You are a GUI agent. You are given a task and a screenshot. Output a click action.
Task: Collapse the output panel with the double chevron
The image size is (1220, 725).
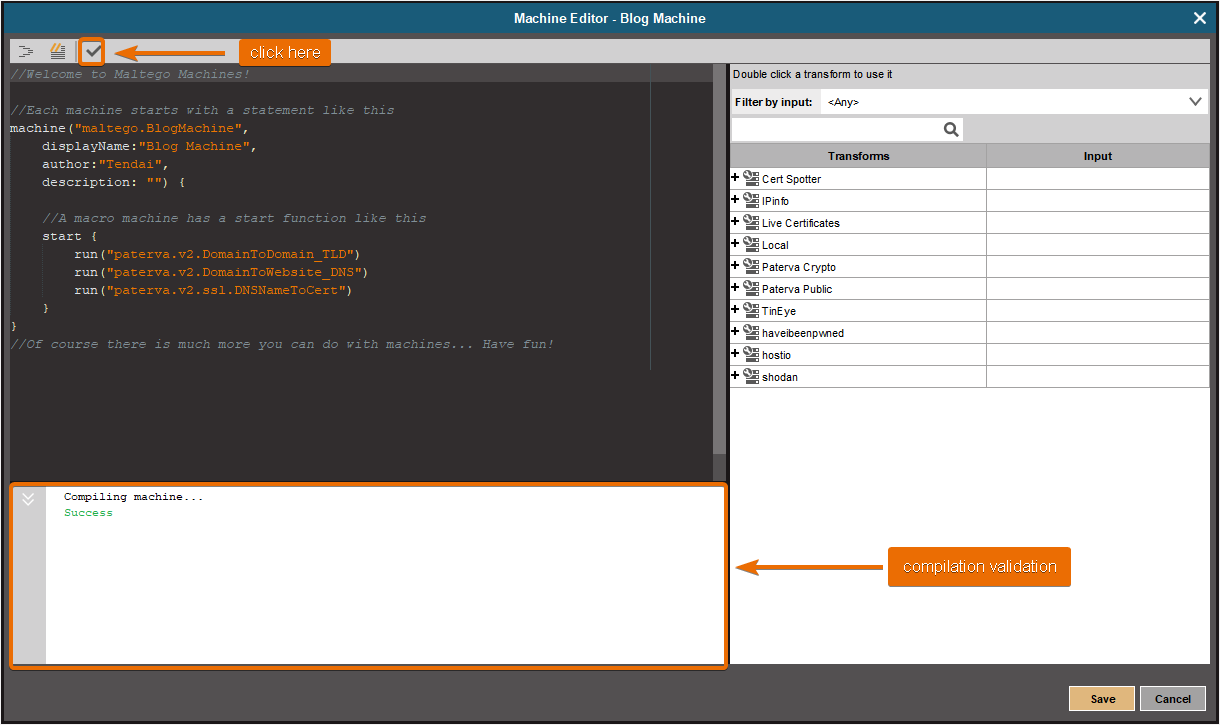[x=28, y=499]
